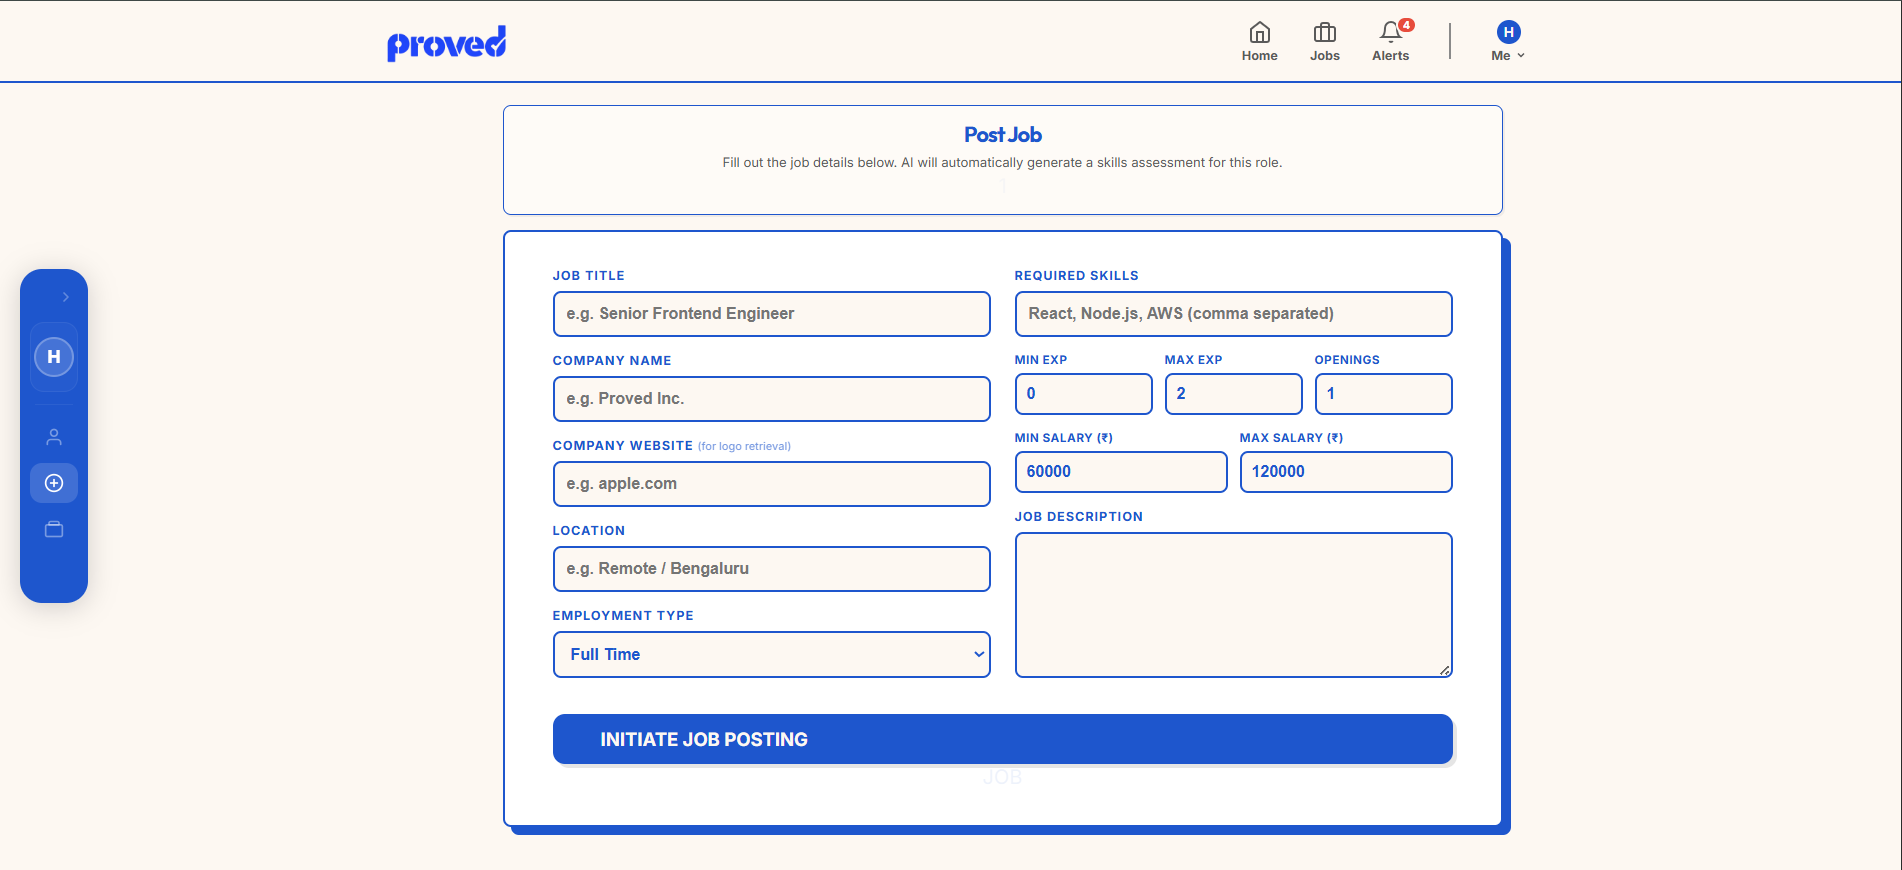Click the Proved logo
Screen dimensions: 1902x870
pos(446,43)
